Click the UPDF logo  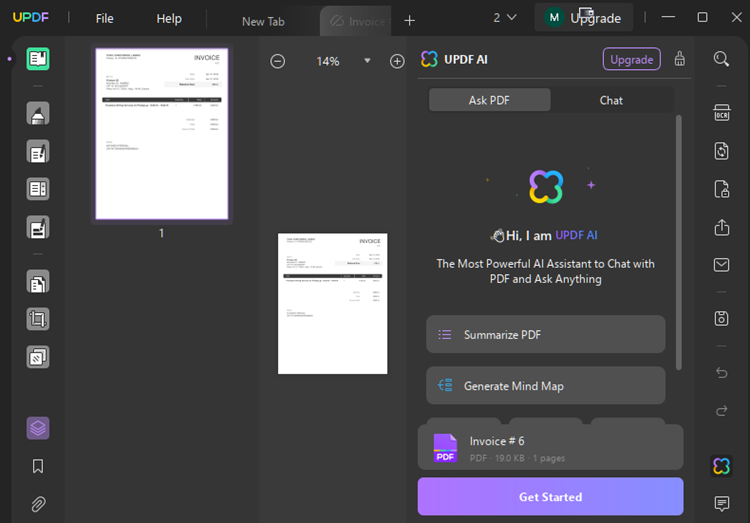point(31,18)
